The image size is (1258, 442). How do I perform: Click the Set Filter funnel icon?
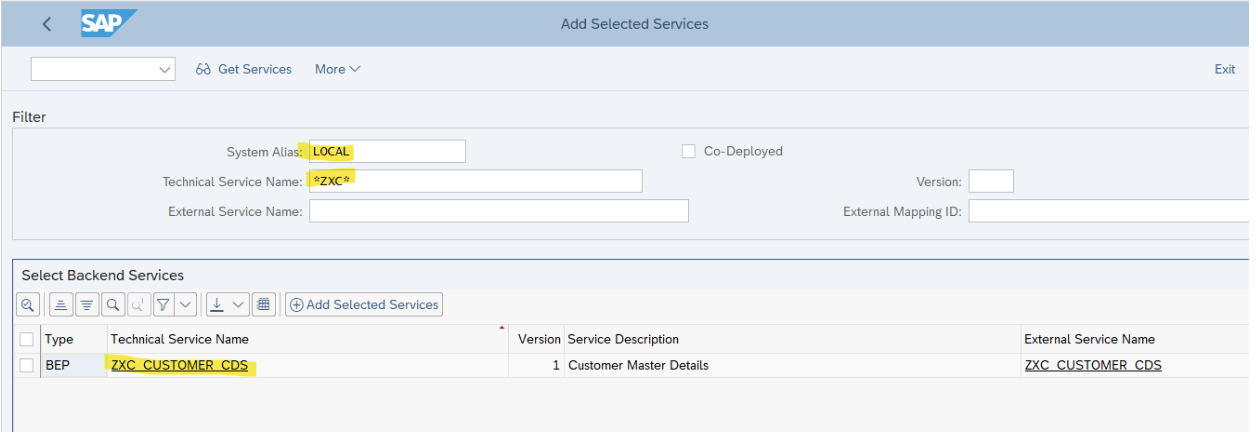click(162, 305)
